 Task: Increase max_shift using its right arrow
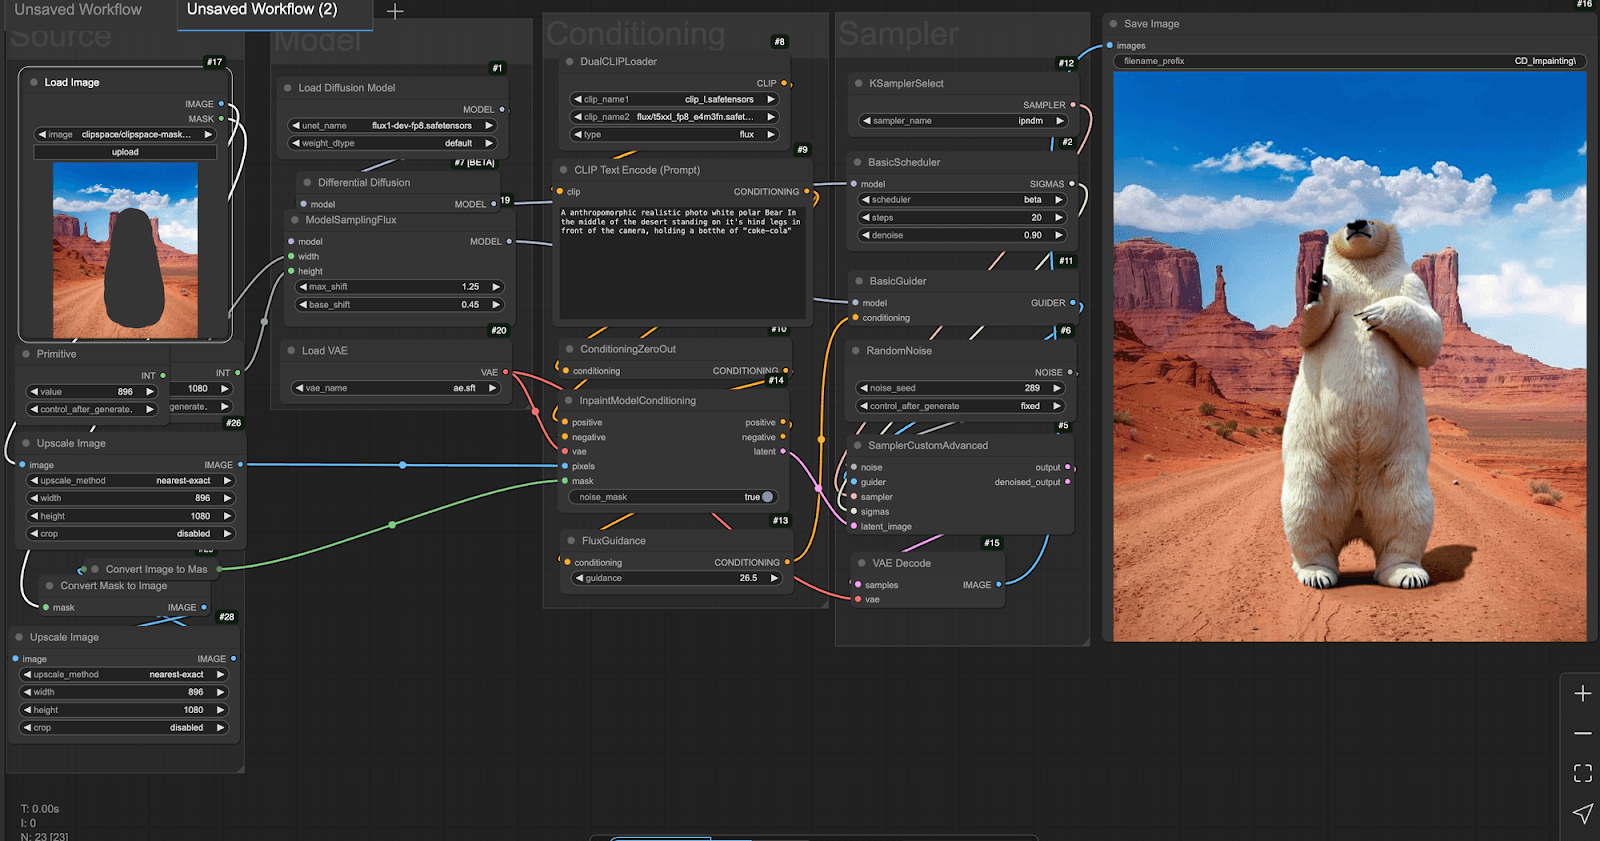(x=496, y=287)
